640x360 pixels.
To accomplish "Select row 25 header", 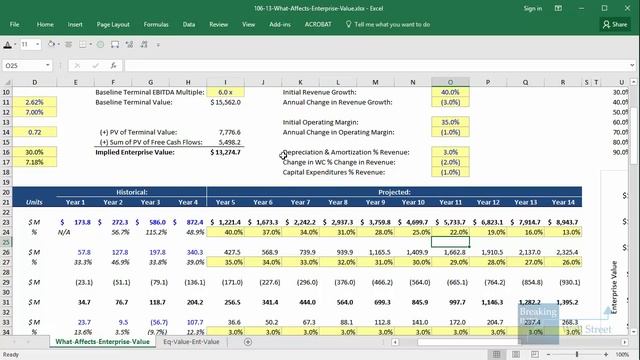I will click(6, 242).
